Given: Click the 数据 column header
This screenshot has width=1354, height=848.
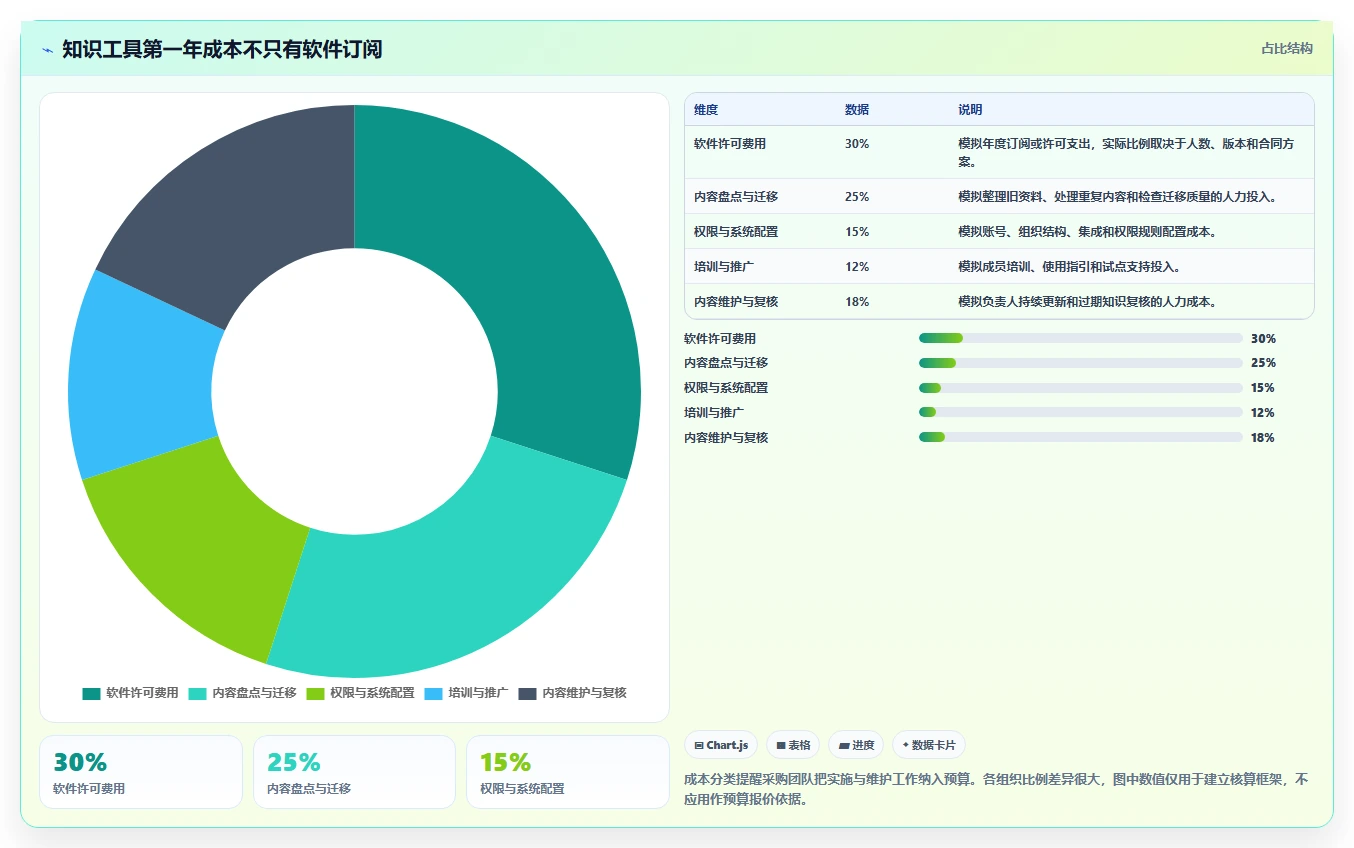Looking at the screenshot, I should pos(857,110).
